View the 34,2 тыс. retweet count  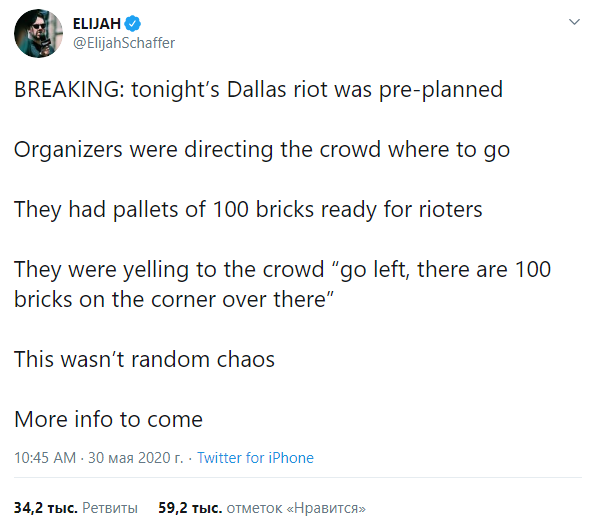(46, 508)
